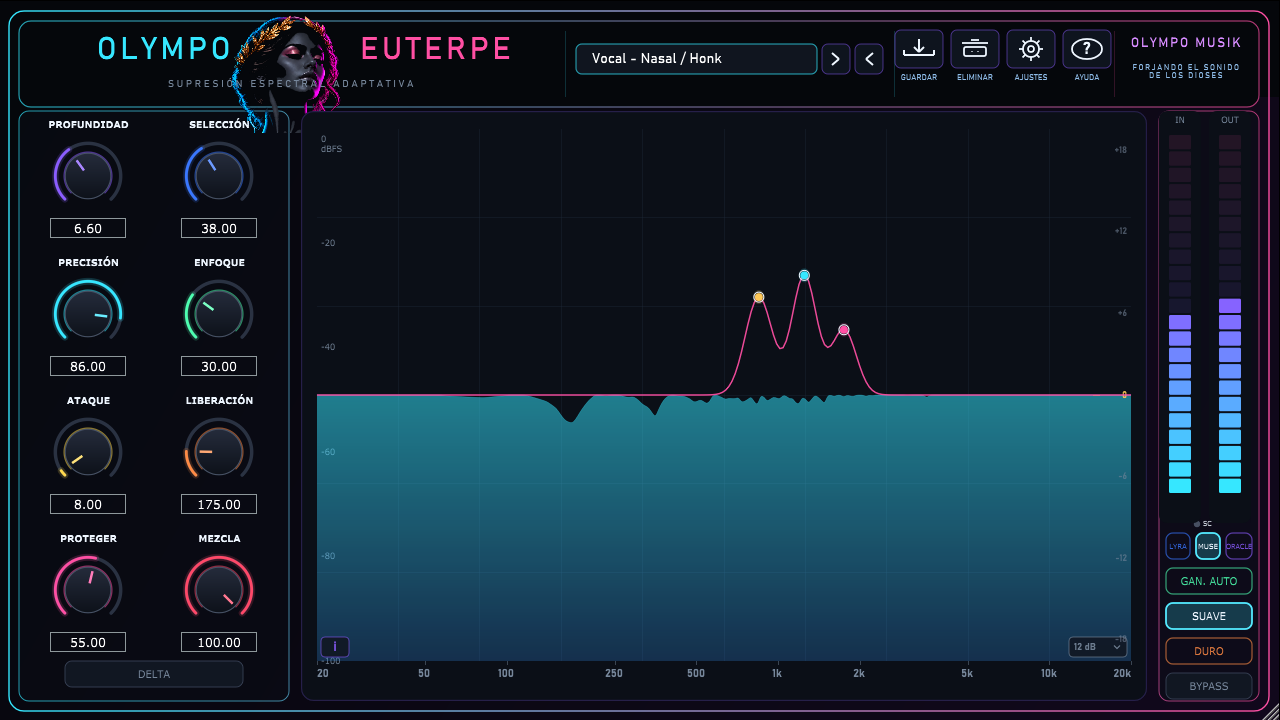Click the 250 frequency axis label
1280x720 pixels.
pos(614,673)
